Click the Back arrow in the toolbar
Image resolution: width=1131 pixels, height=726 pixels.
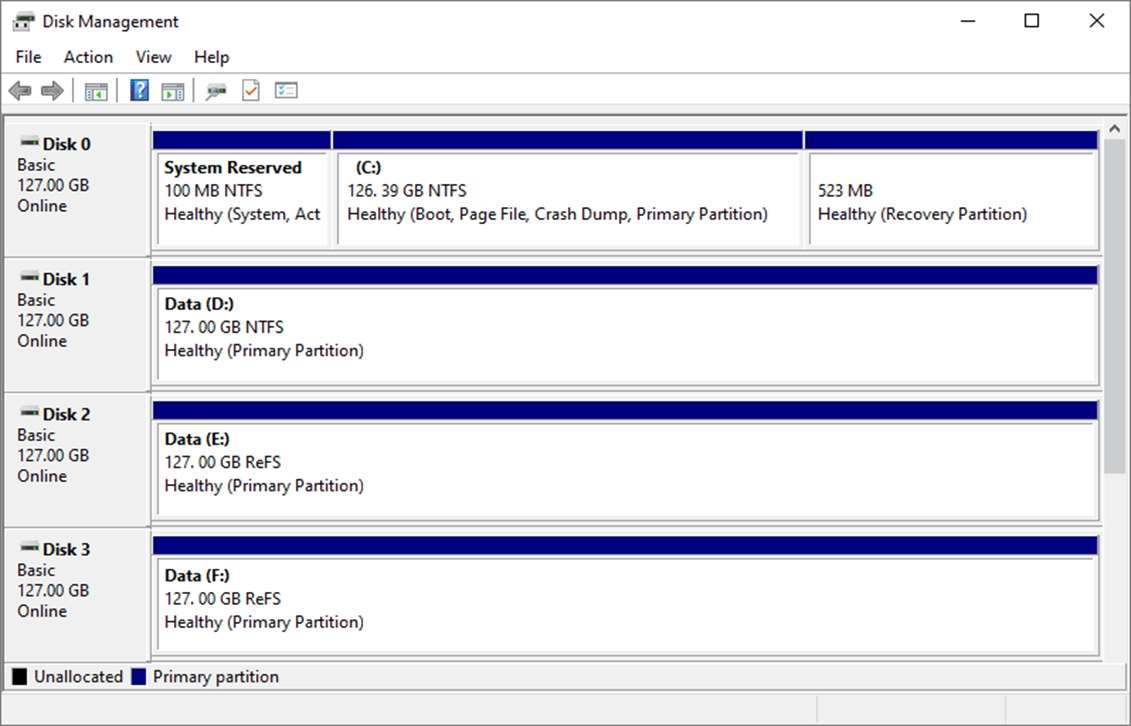[20, 91]
